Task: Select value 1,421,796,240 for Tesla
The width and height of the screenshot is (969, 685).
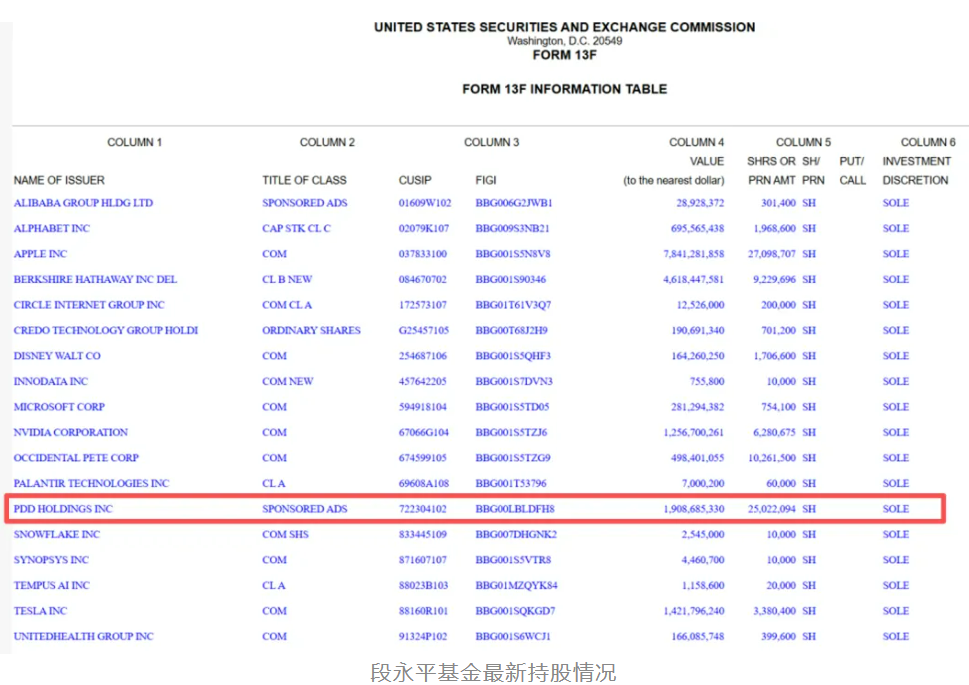Action: [x=693, y=611]
